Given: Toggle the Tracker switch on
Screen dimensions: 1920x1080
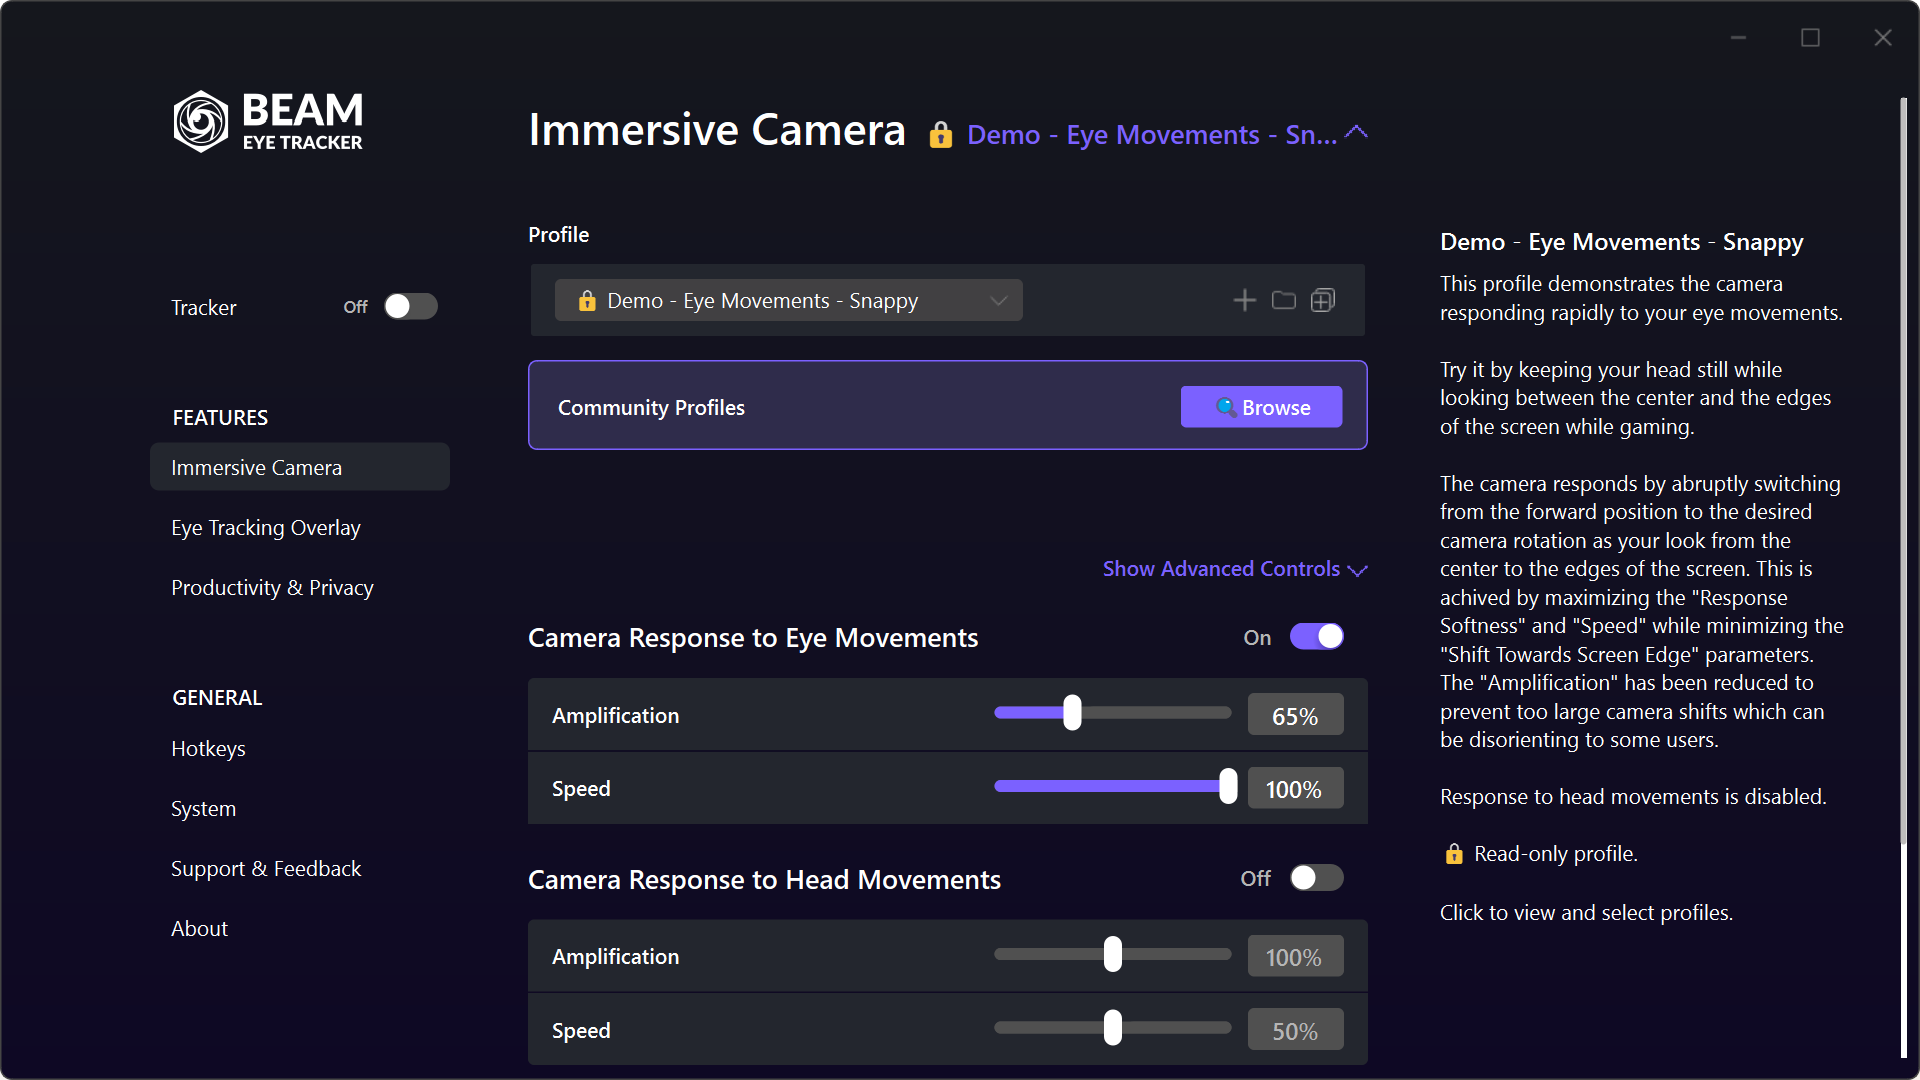Looking at the screenshot, I should [x=411, y=306].
